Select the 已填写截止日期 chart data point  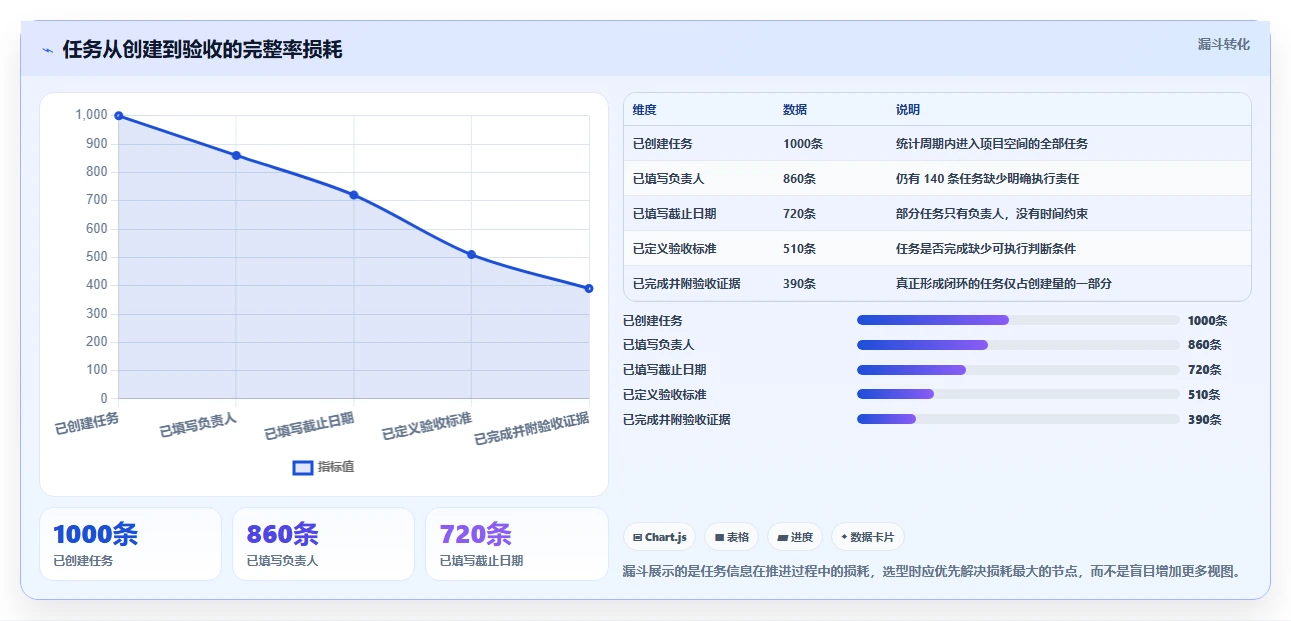pyautogui.click(x=354, y=195)
